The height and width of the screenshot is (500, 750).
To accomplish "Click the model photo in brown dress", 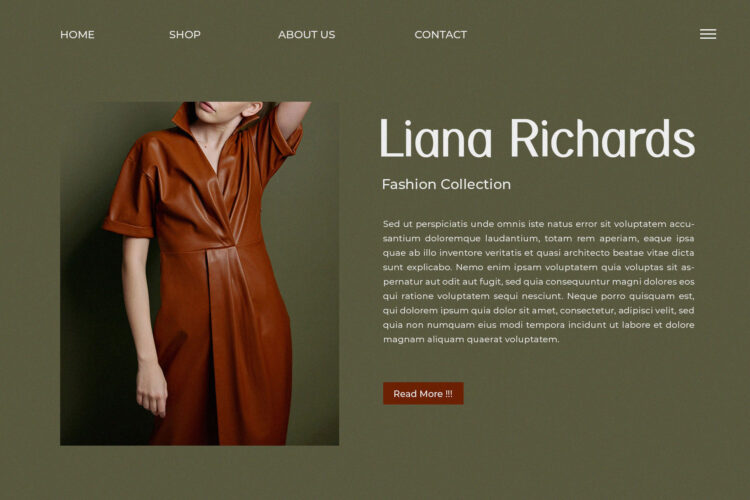I will 199,273.
